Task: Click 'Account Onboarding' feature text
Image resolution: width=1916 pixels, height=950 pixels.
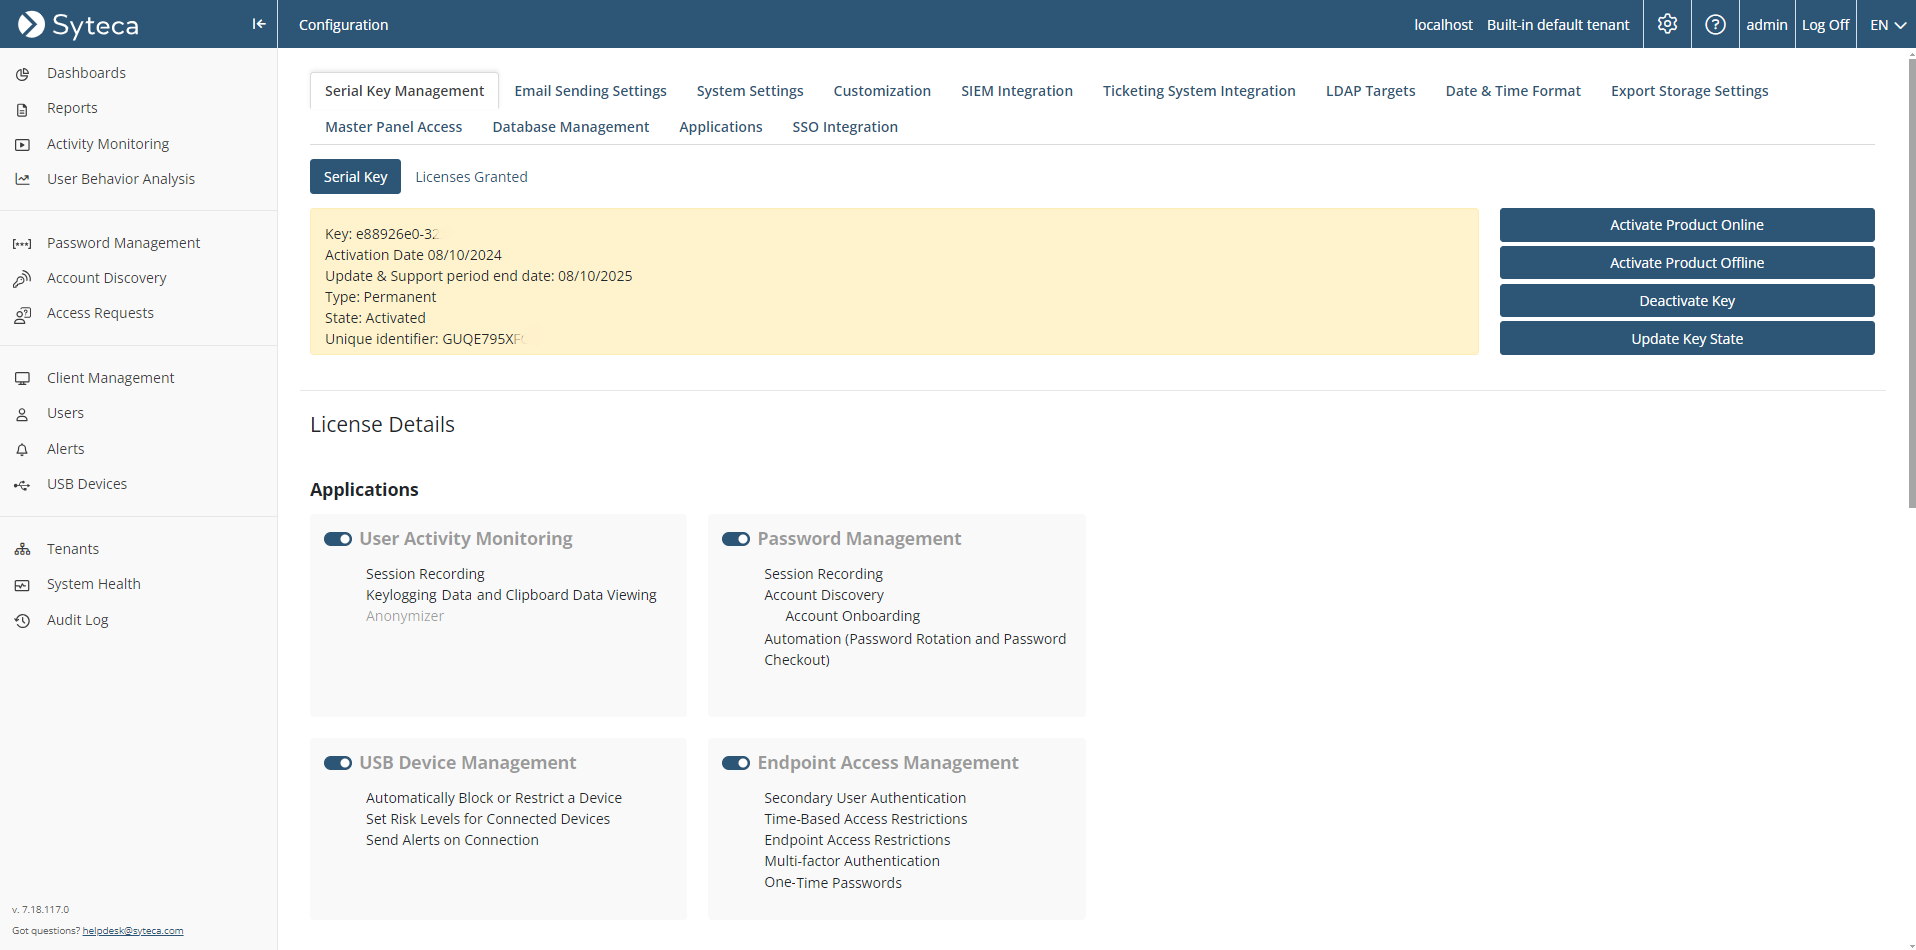Action: pyautogui.click(x=853, y=616)
